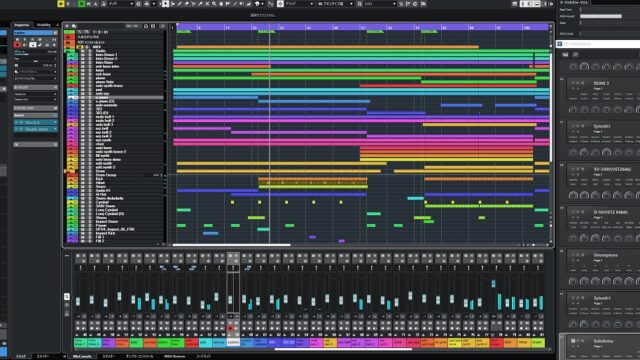
Task: Close the lower zone with X button
Action: click(64, 357)
